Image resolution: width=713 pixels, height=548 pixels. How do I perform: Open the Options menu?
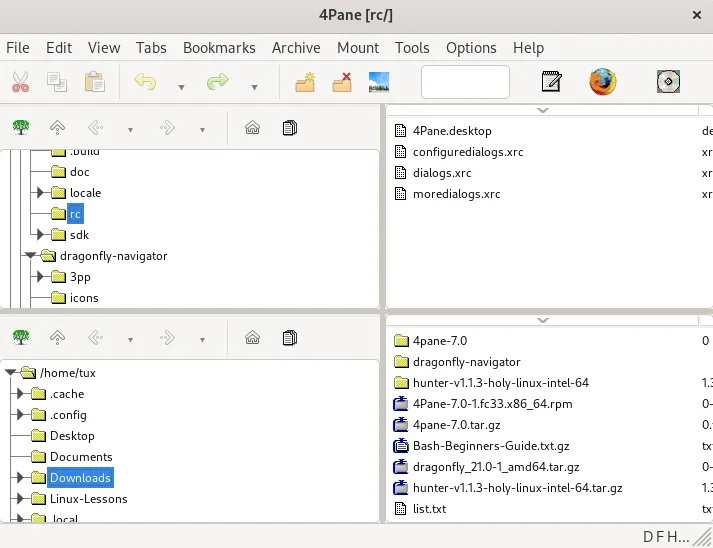(x=471, y=48)
